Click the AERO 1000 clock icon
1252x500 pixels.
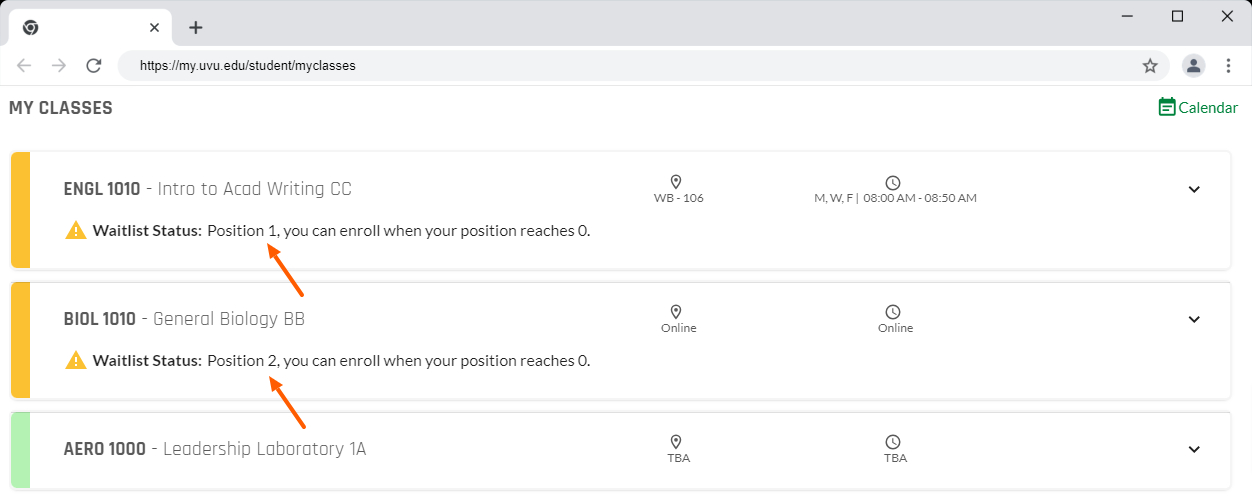(893, 442)
